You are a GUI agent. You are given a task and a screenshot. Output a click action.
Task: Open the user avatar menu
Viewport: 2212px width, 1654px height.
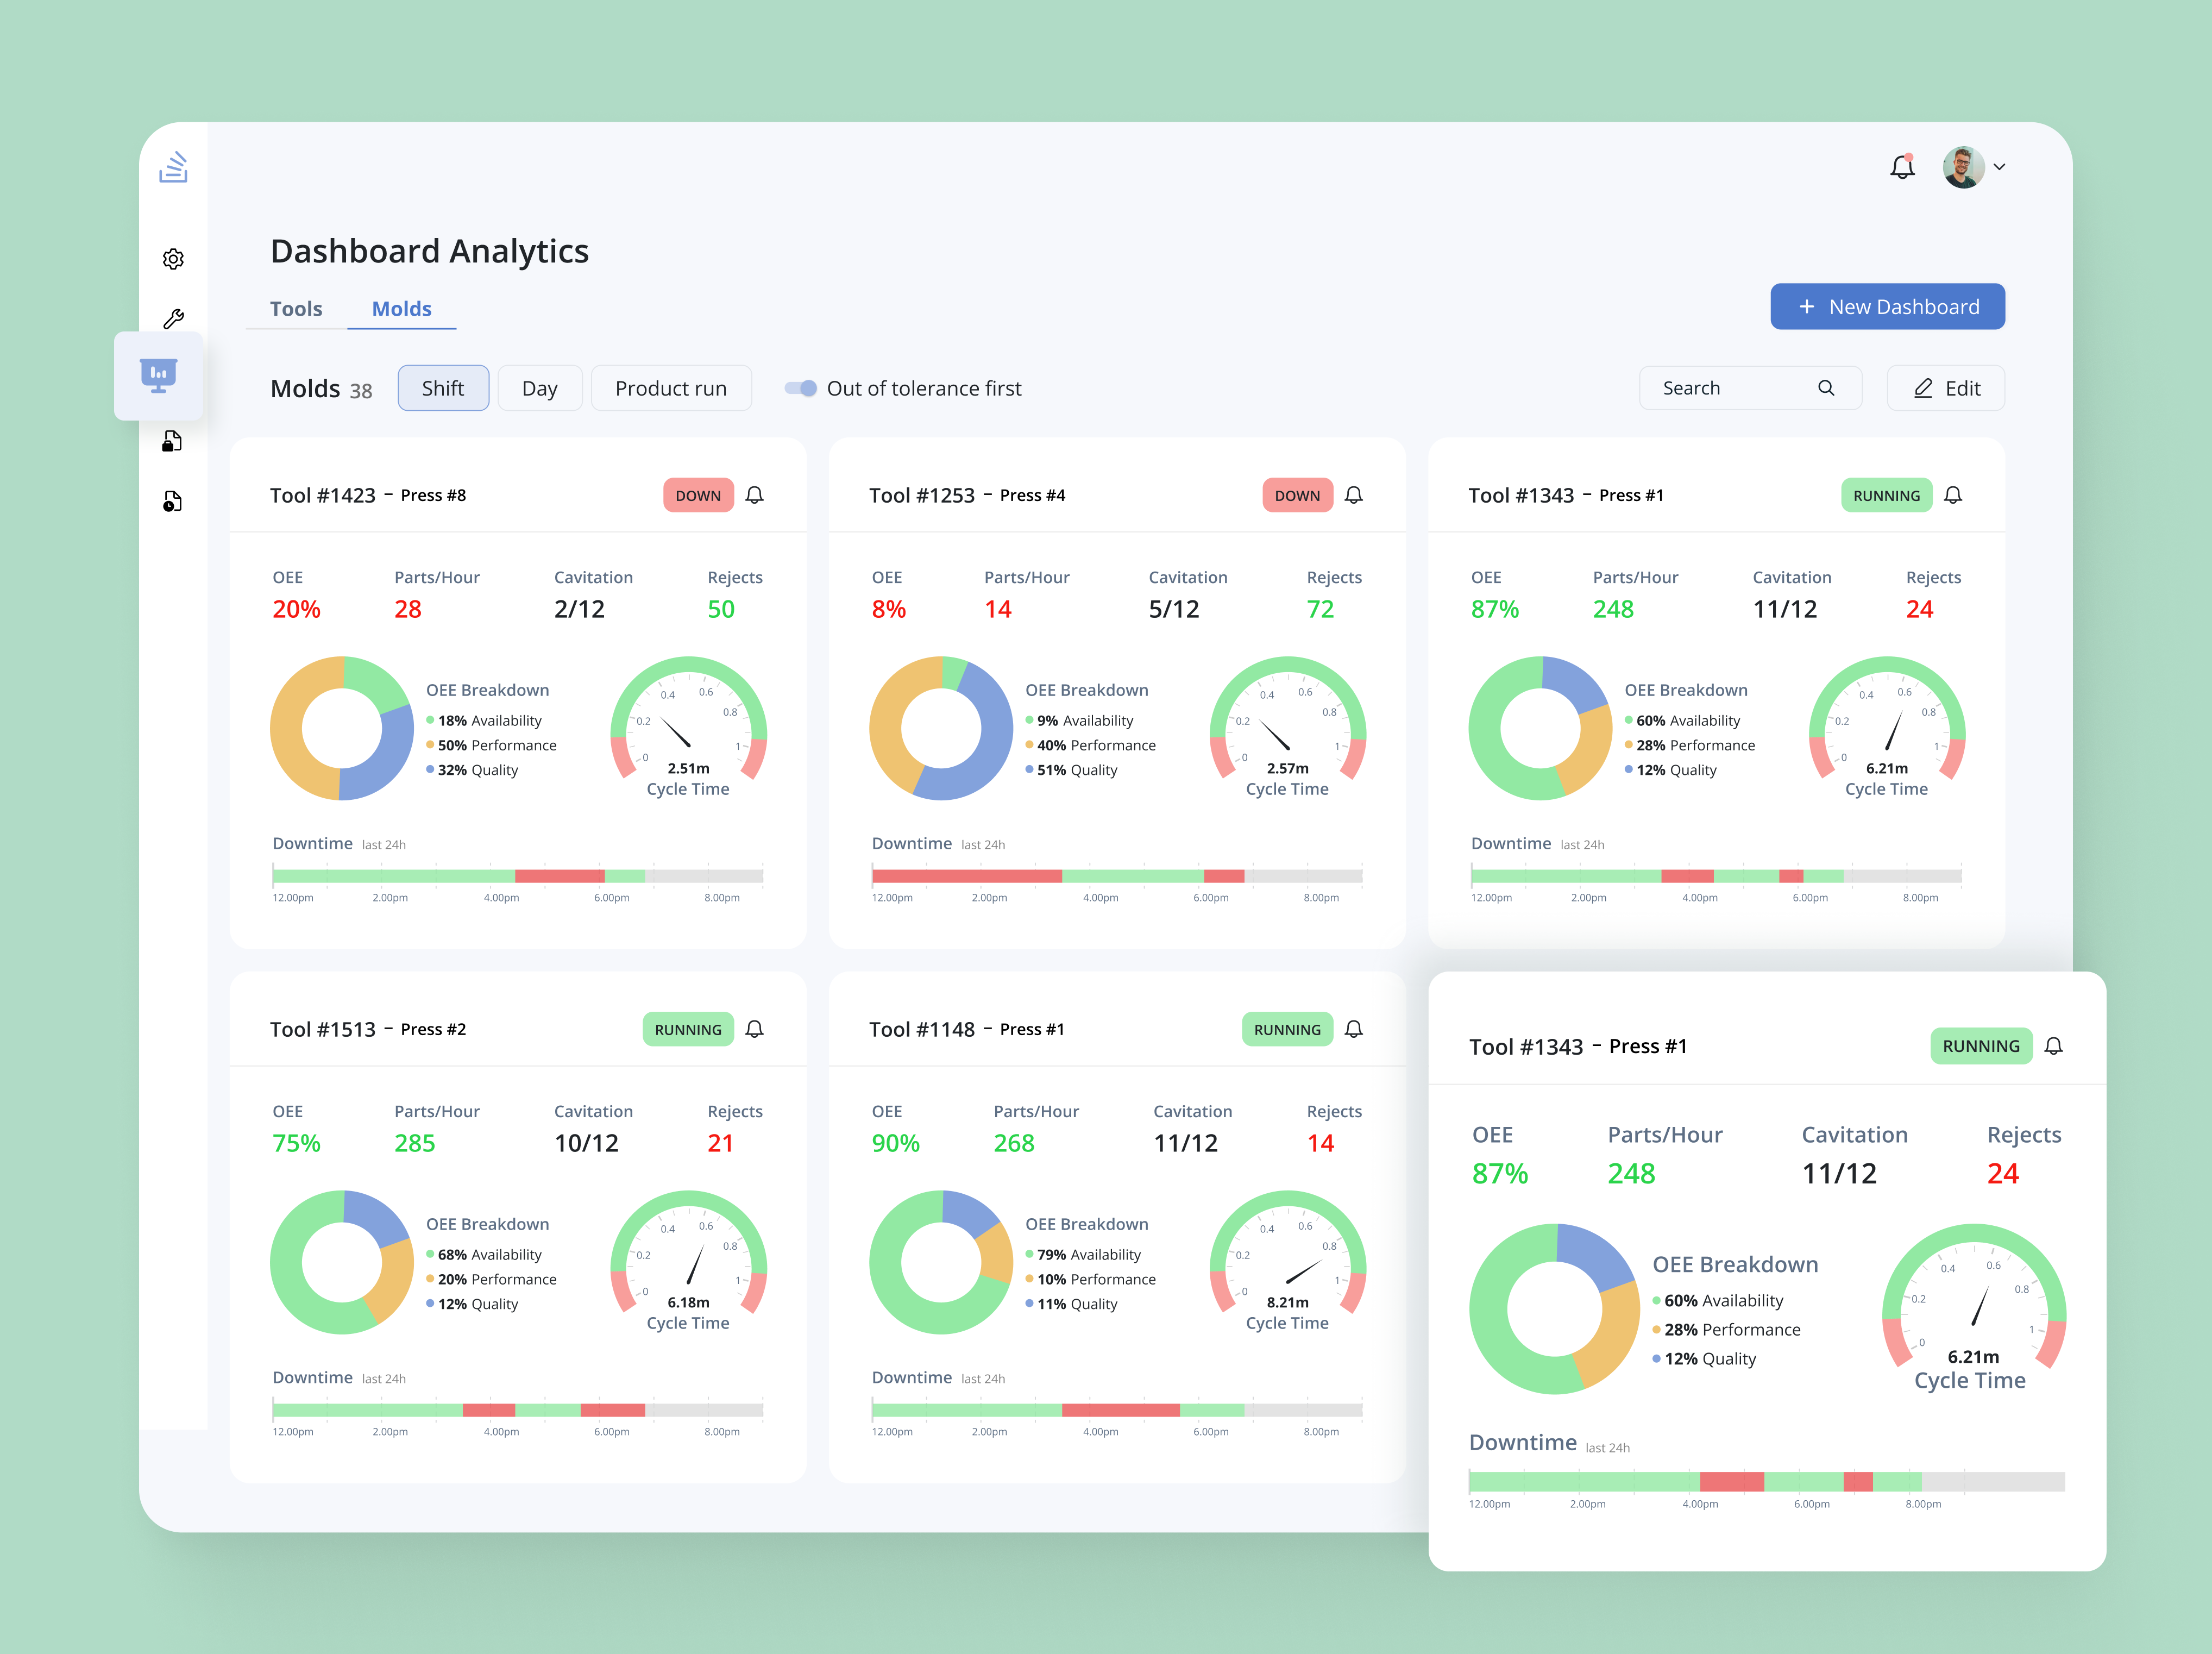(x=1963, y=167)
